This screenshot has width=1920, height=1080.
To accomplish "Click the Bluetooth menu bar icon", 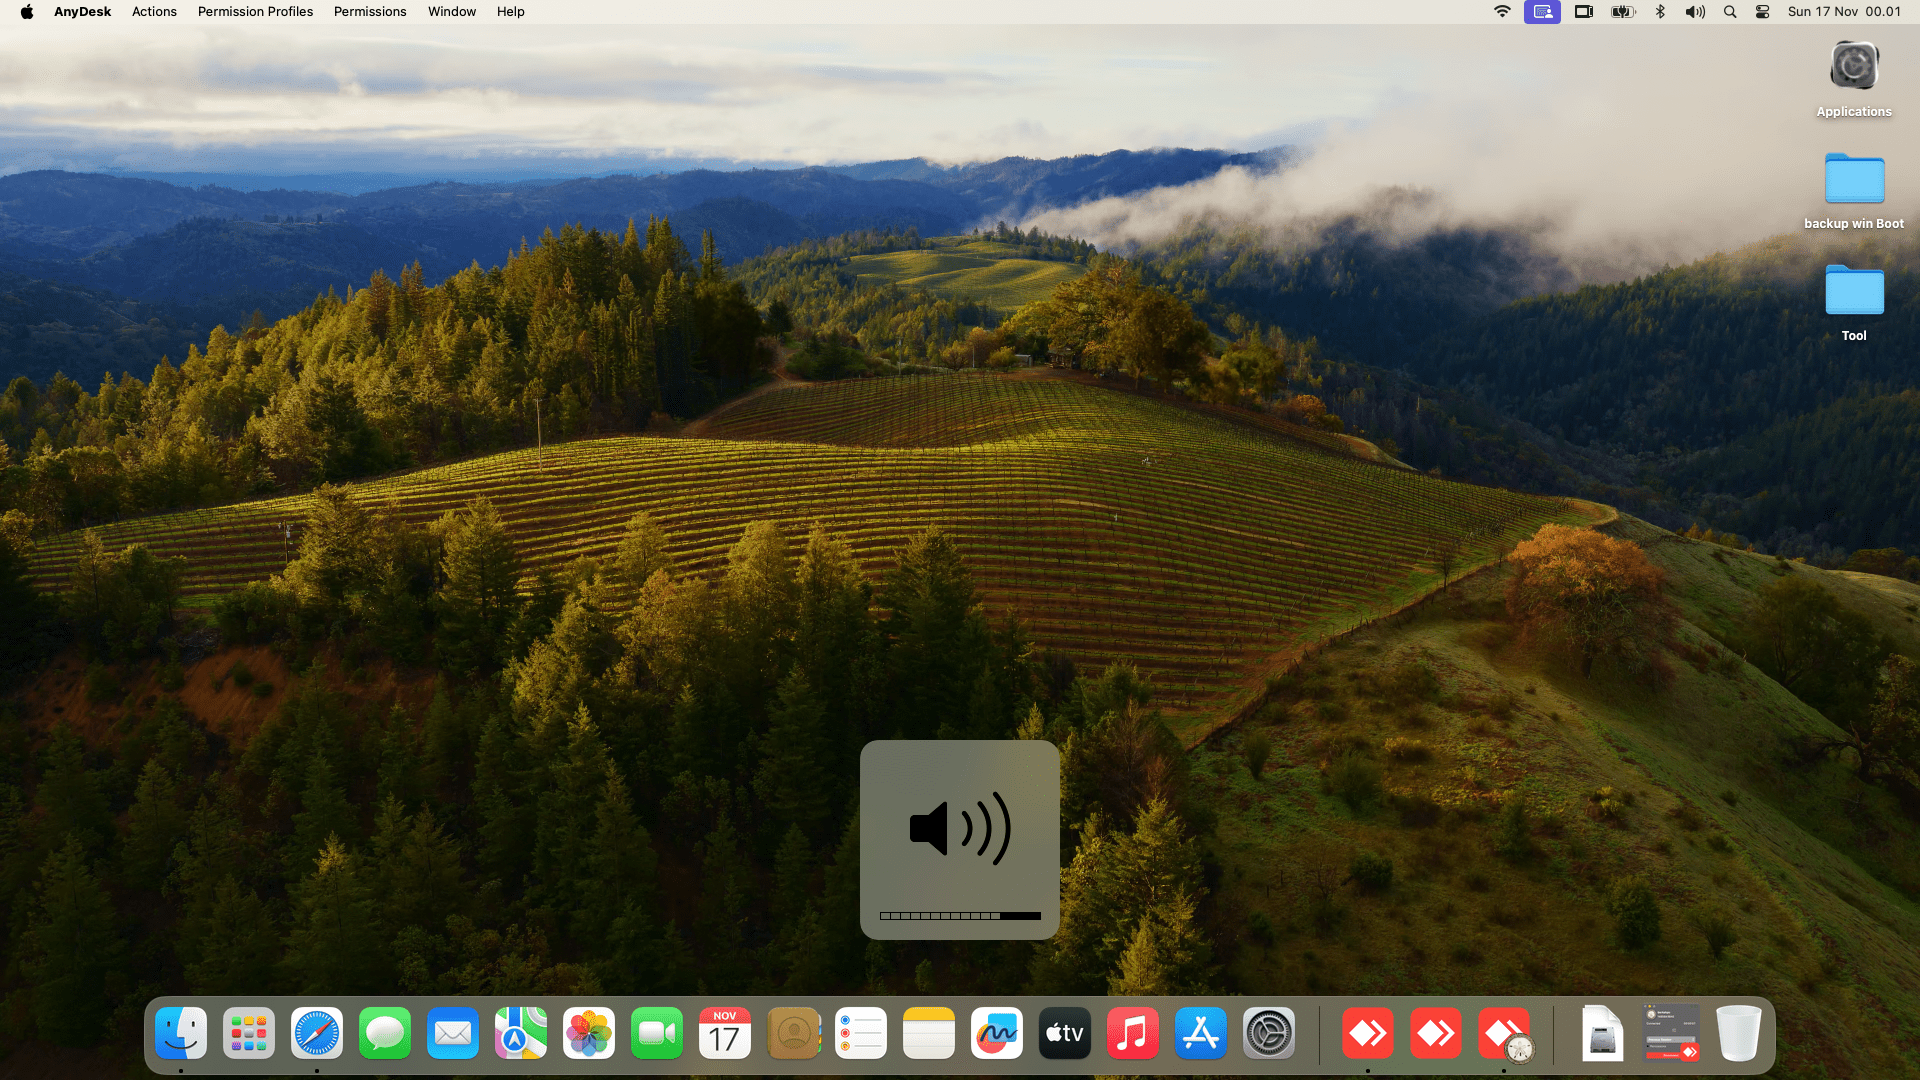I will point(1660,12).
